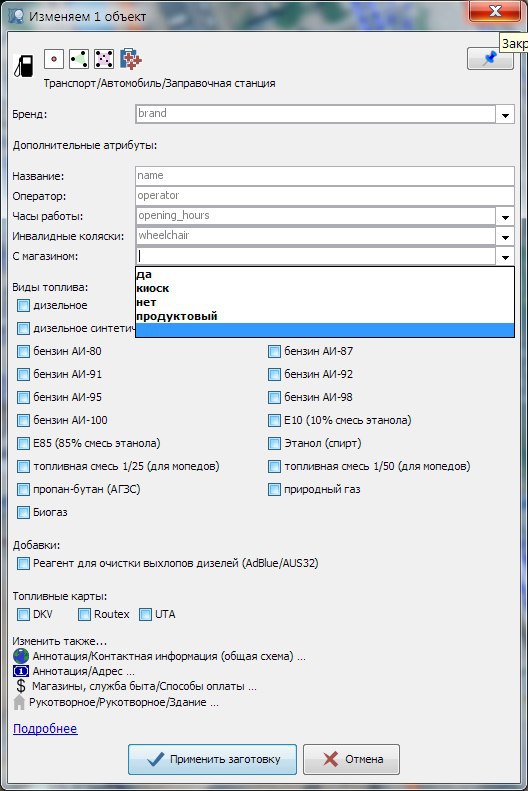
Task: Choose 'продуктовый' from shop list
Action: point(325,316)
